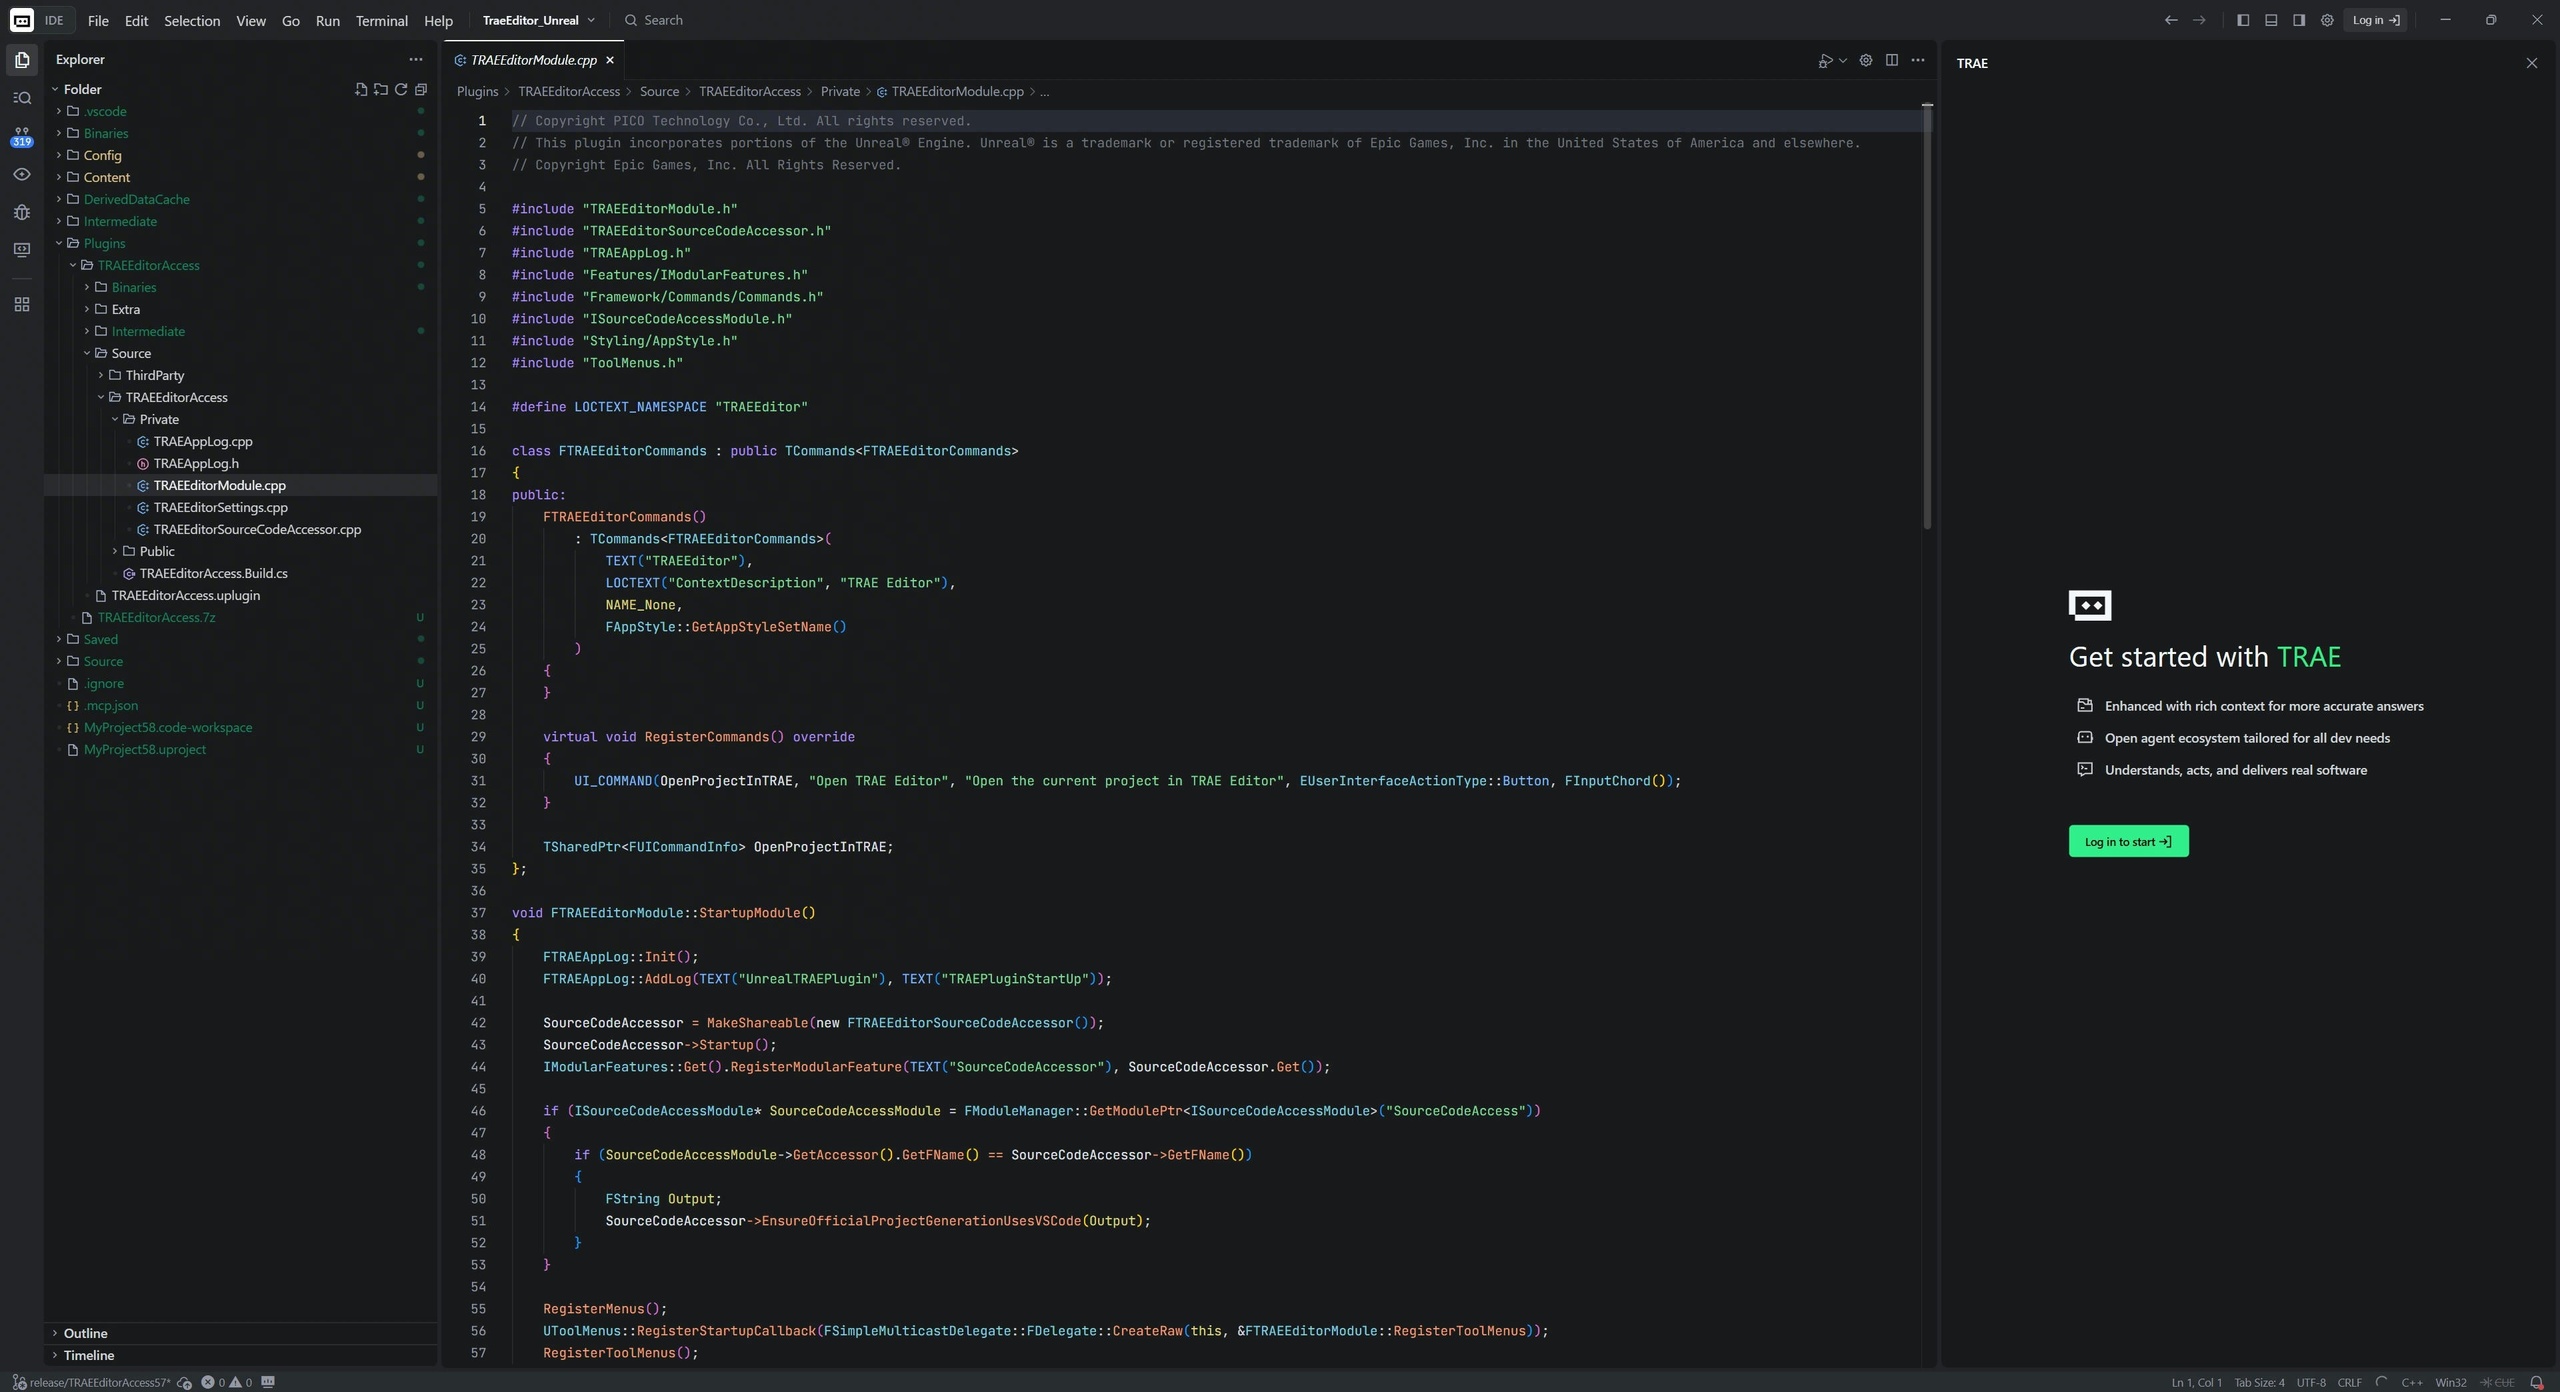The image size is (2560, 1392).
Task: Change language mode from C++
Action: [x=2411, y=1382]
